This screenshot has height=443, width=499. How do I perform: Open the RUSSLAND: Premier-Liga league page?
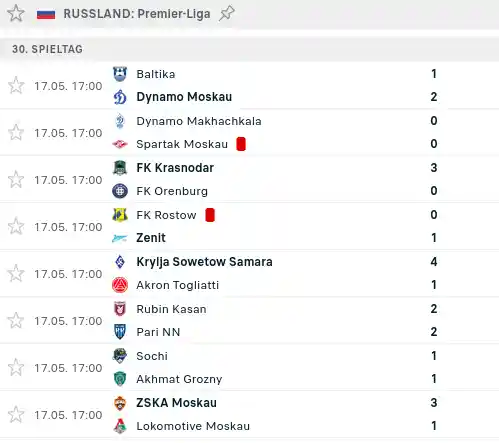point(137,14)
